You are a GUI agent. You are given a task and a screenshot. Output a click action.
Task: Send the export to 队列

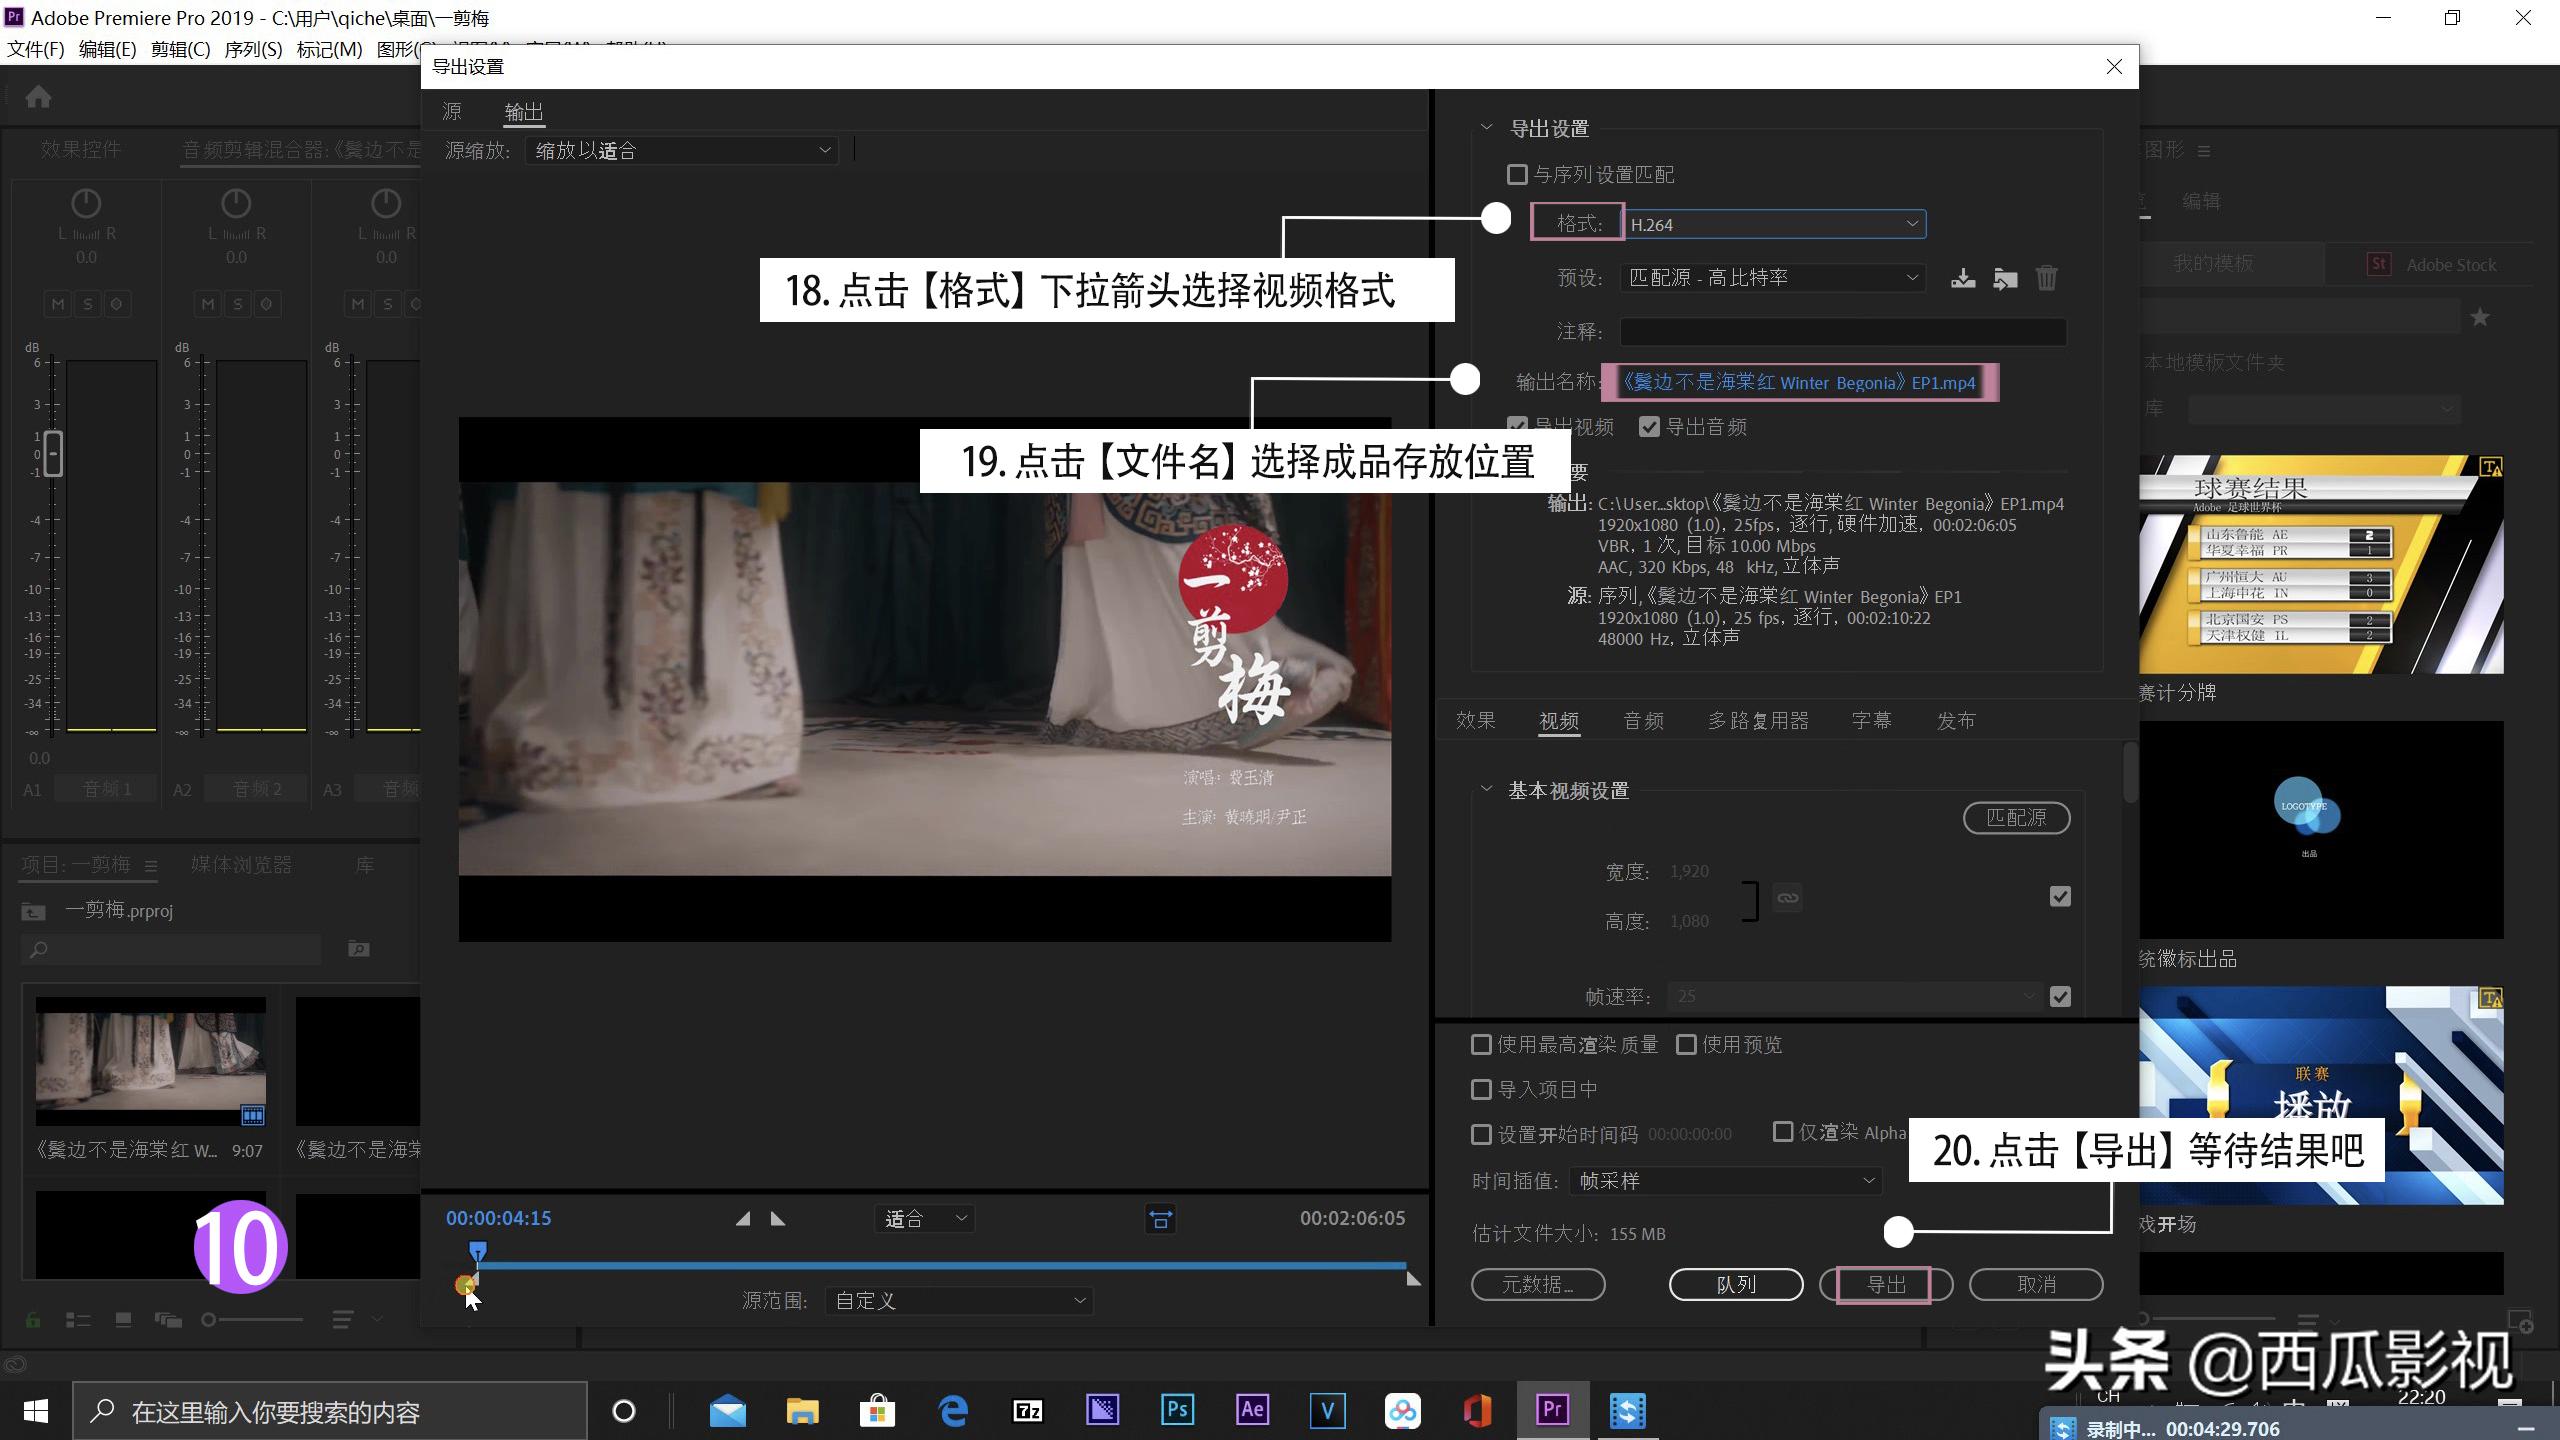click(1736, 1284)
